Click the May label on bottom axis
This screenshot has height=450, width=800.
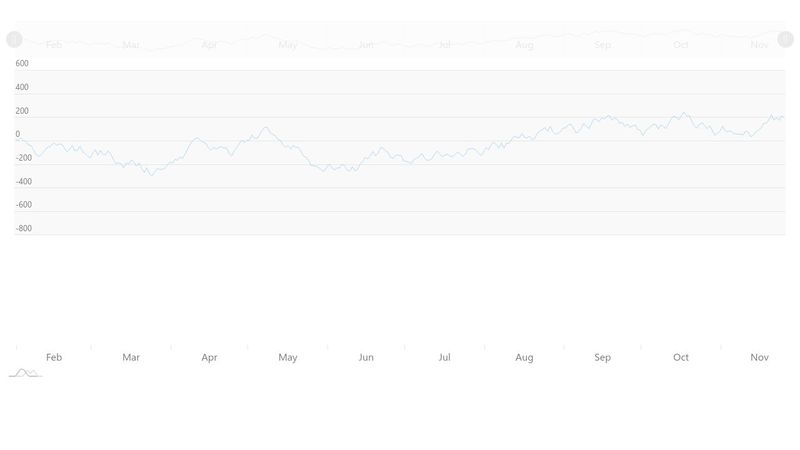pyautogui.click(x=288, y=357)
